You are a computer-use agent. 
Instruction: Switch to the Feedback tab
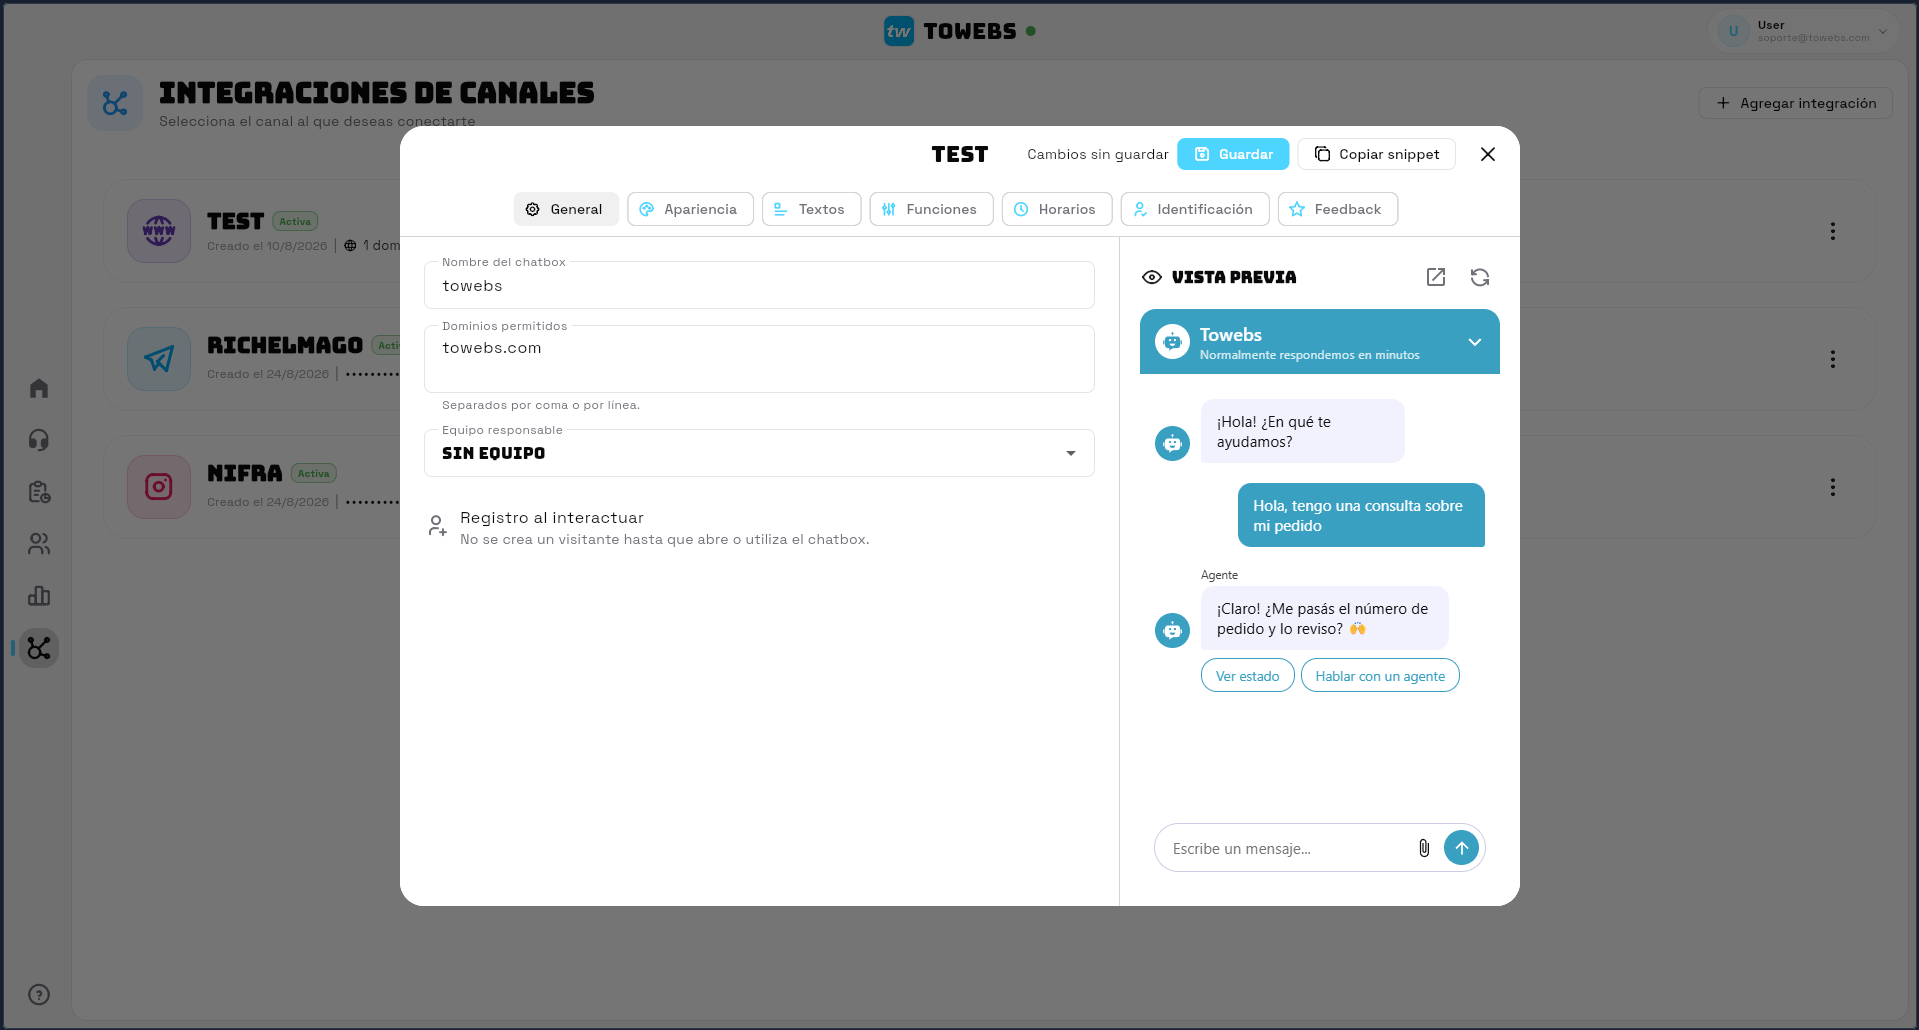[x=1338, y=209]
